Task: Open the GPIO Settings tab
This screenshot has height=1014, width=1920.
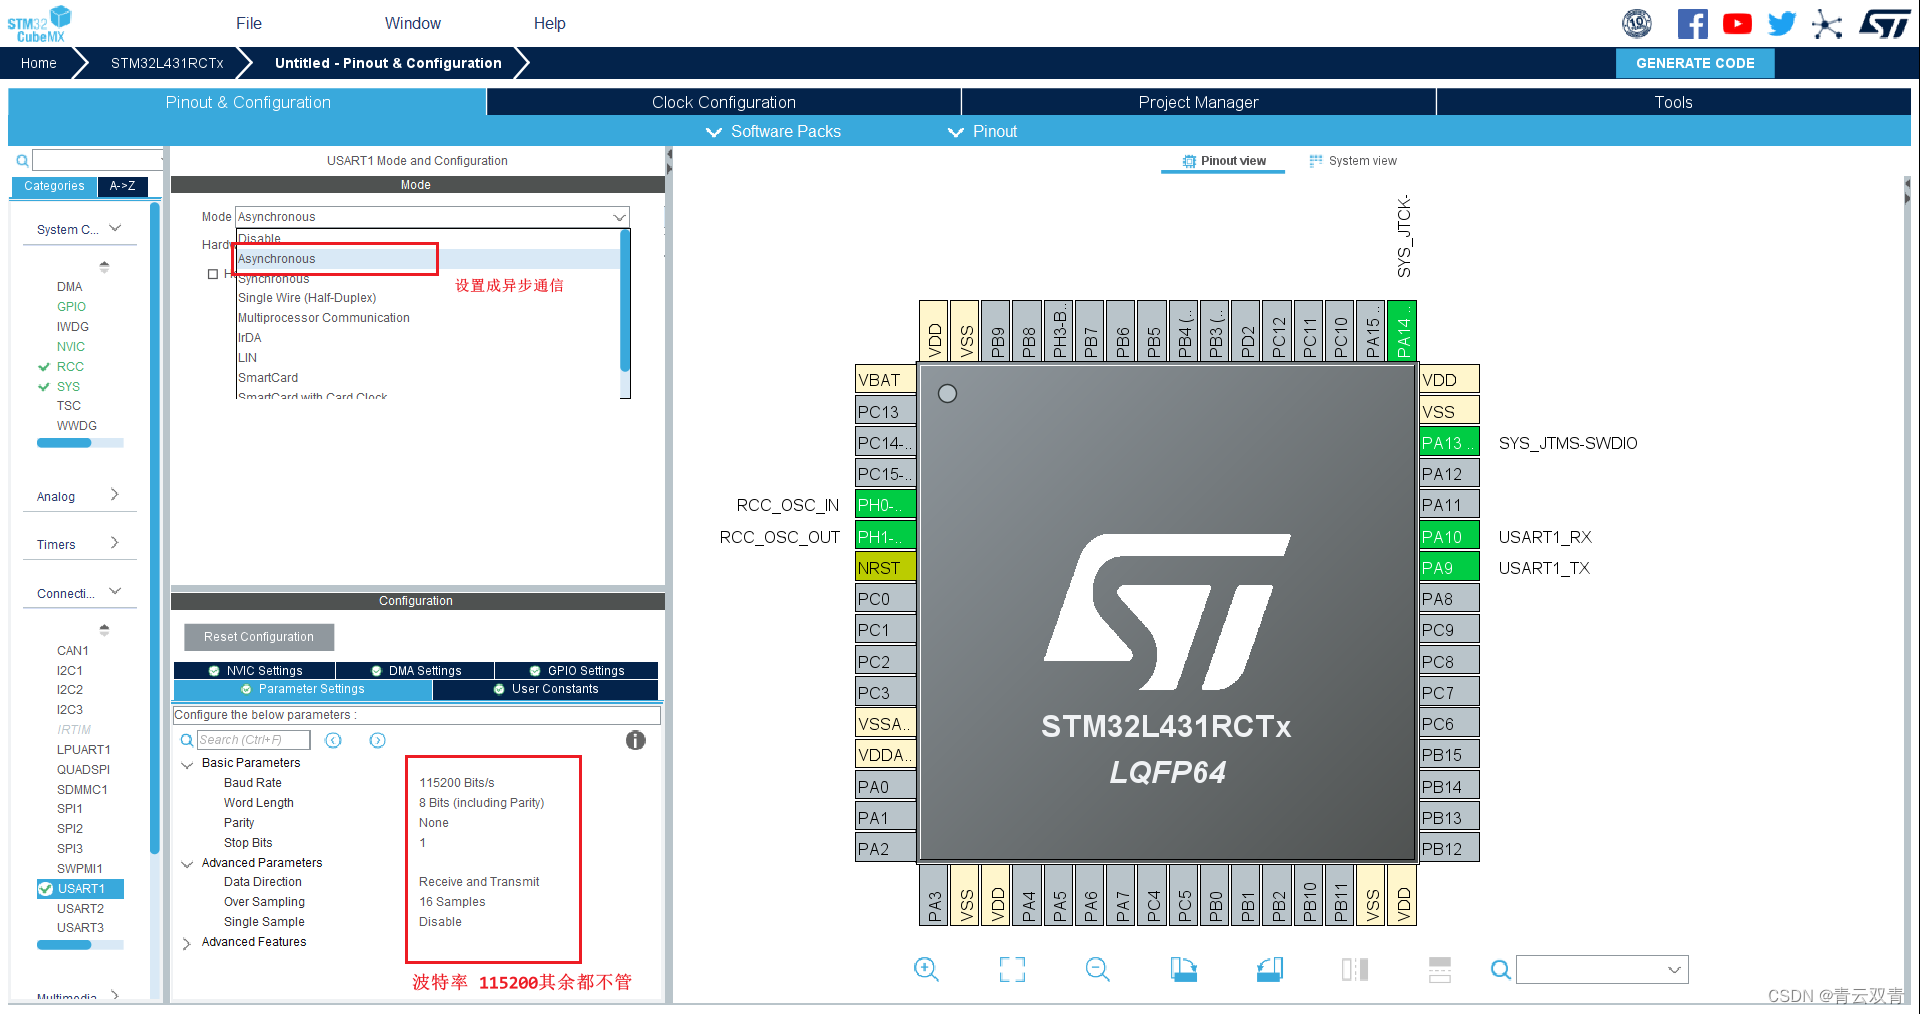Action: (576, 671)
